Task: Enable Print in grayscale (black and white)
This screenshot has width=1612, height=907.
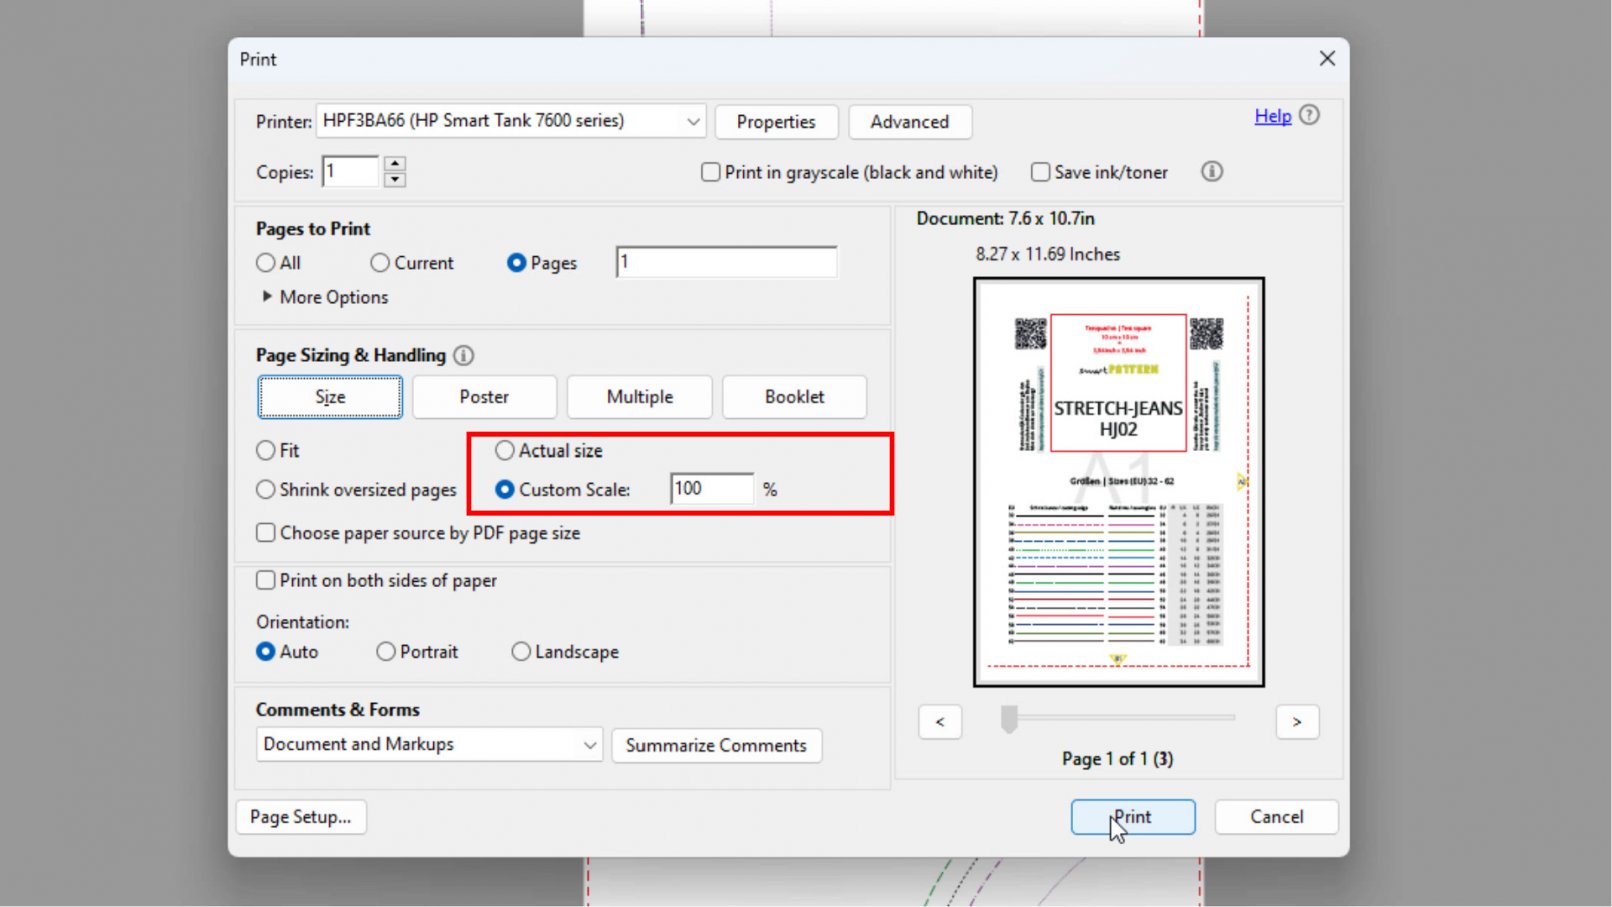Action: pos(710,172)
